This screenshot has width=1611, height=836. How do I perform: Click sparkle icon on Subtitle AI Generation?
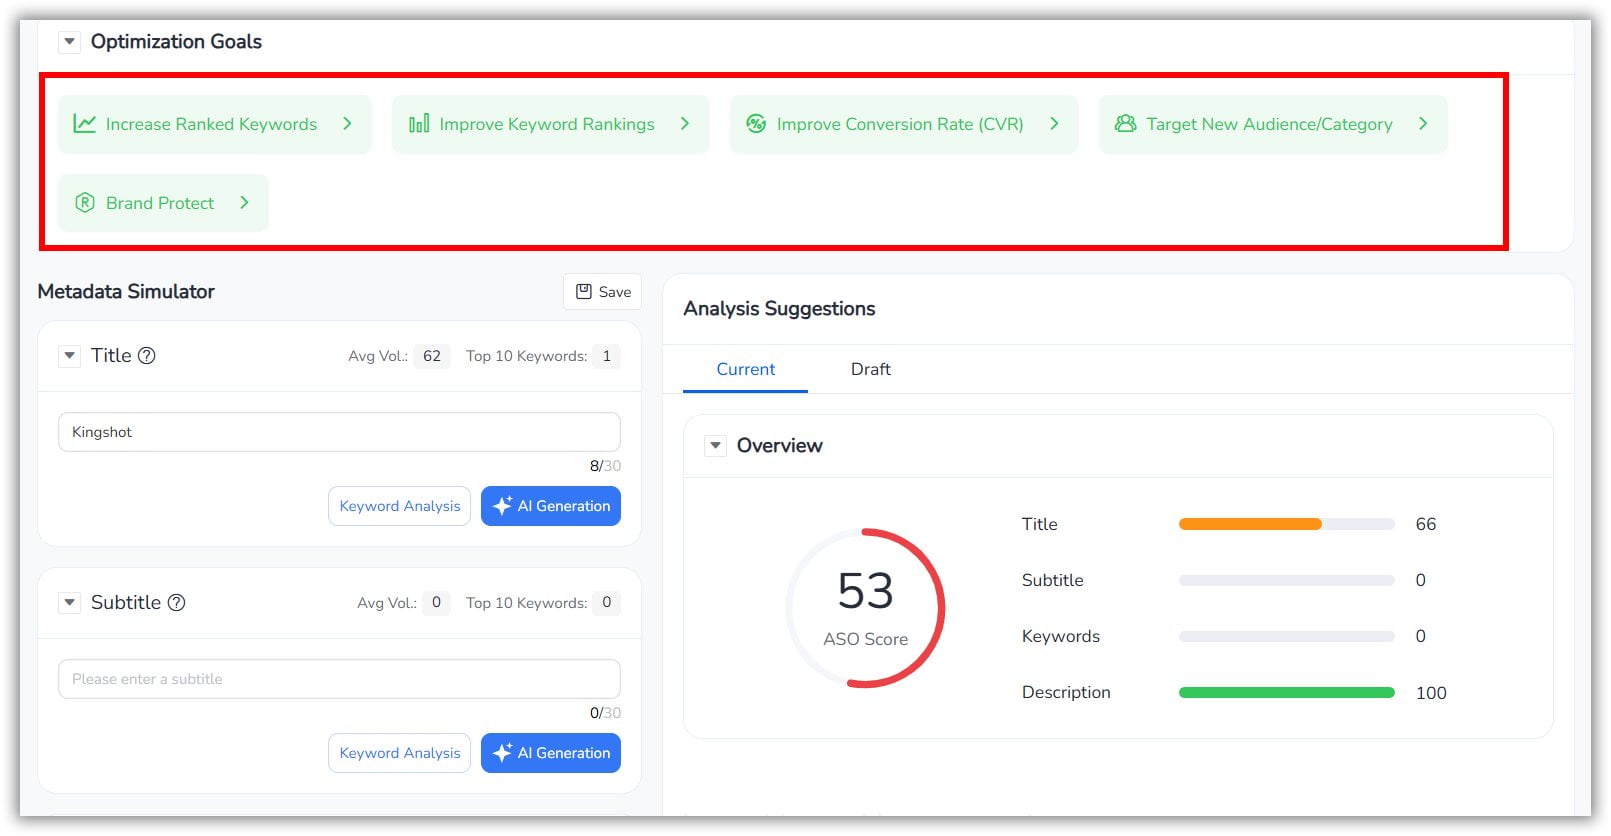point(503,753)
